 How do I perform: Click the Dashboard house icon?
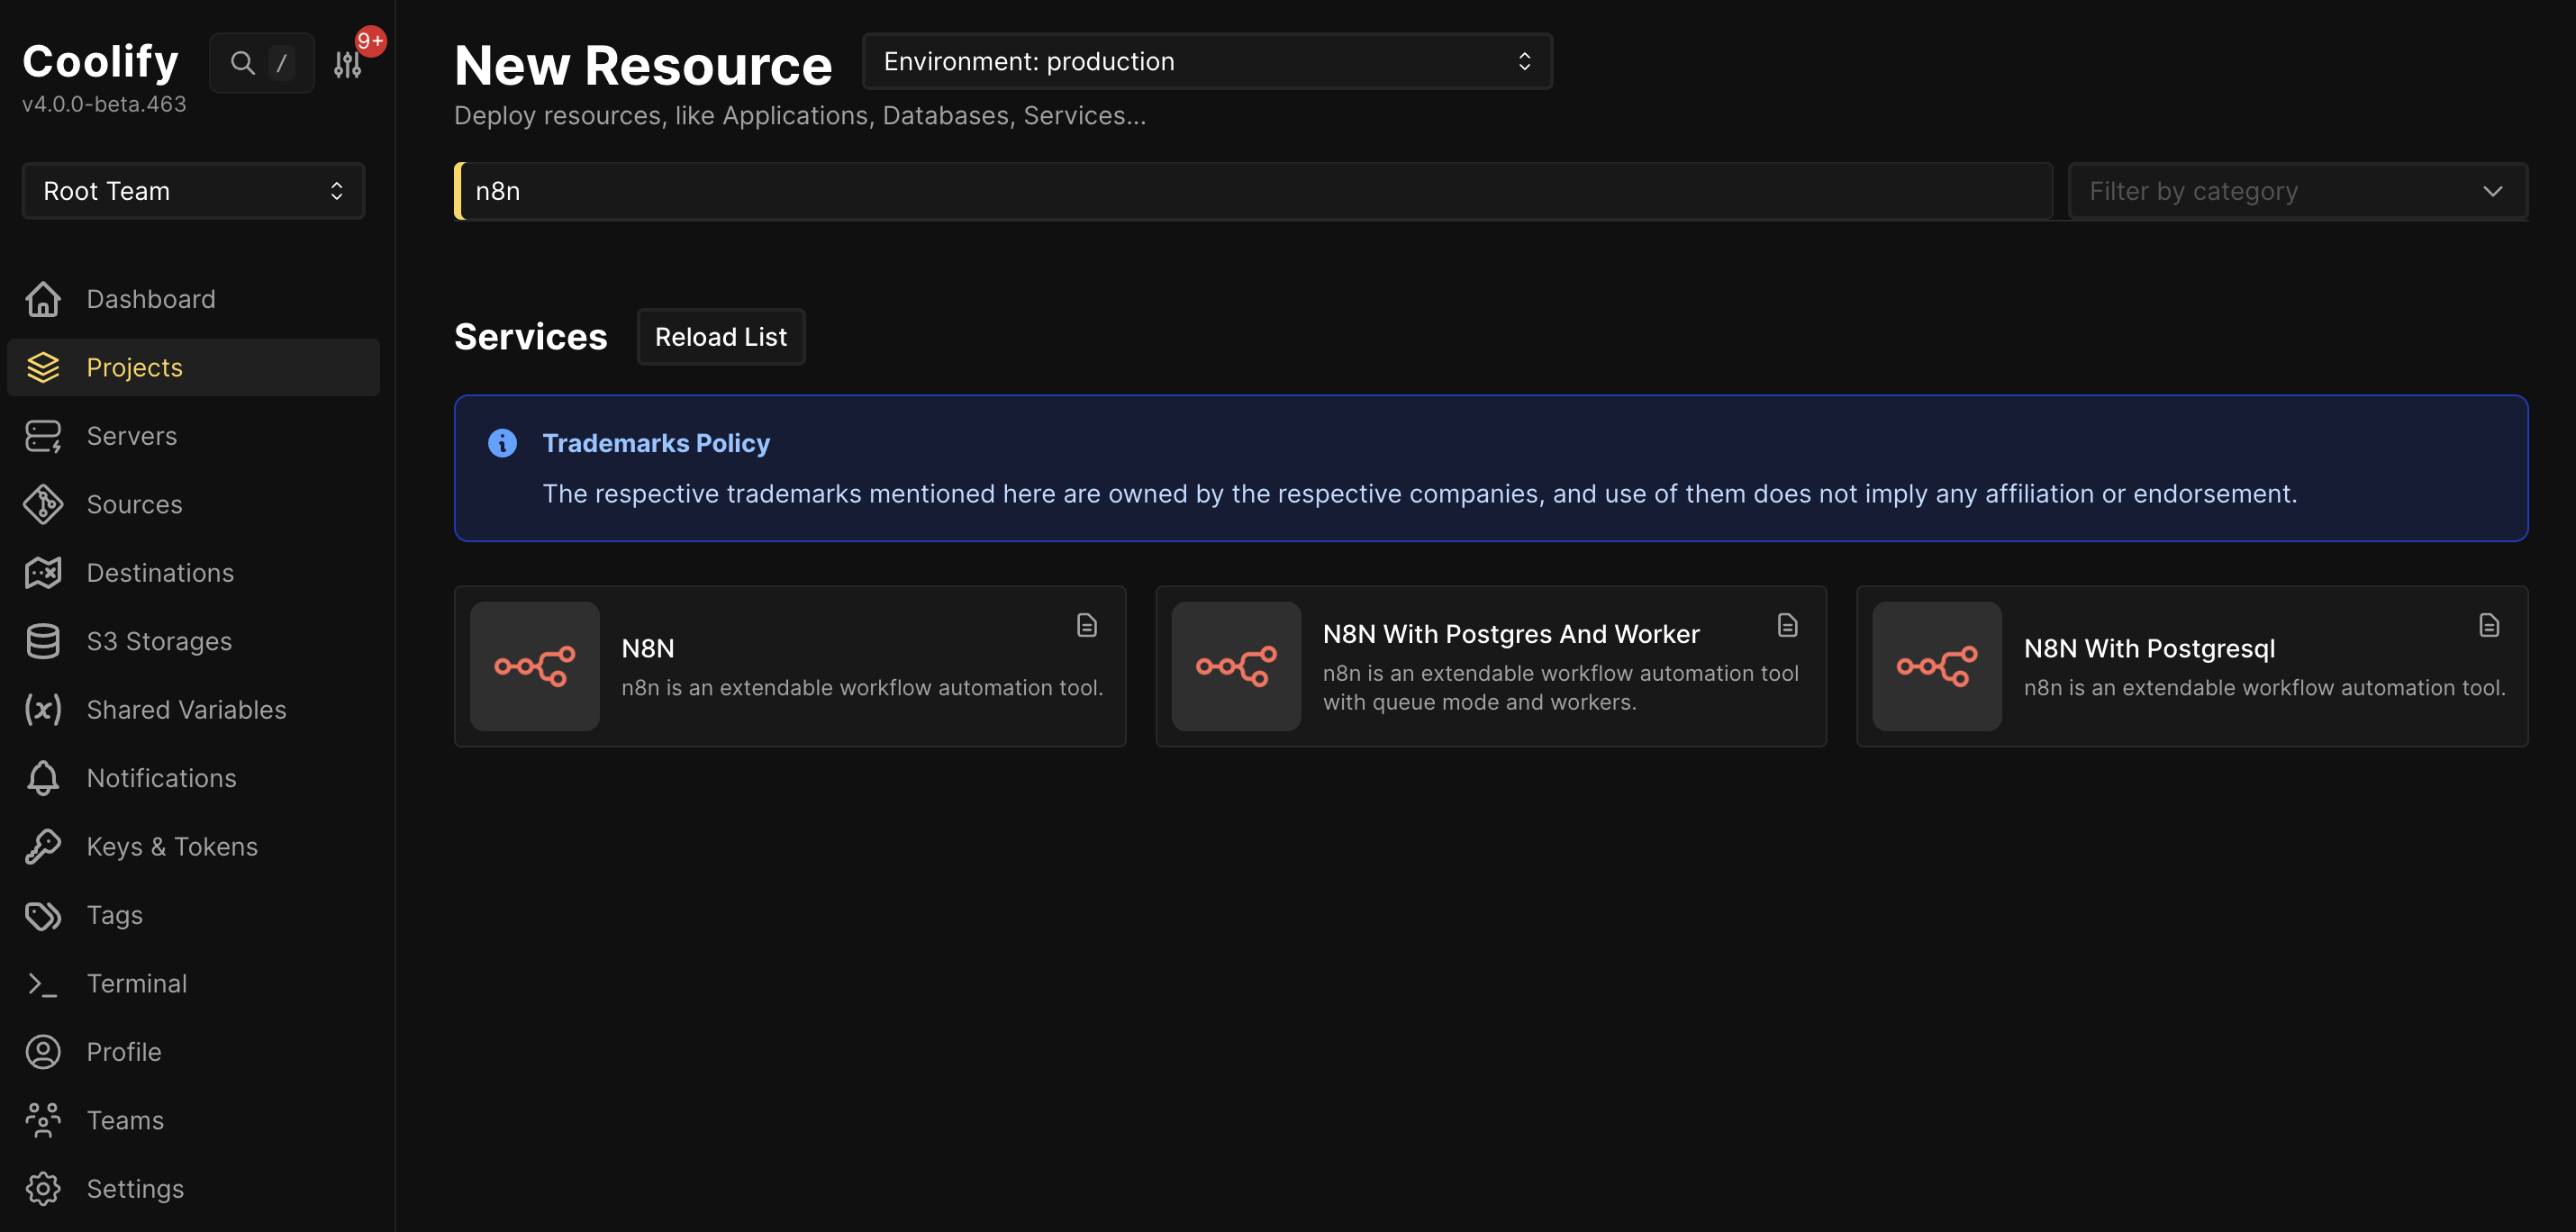(43, 299)
